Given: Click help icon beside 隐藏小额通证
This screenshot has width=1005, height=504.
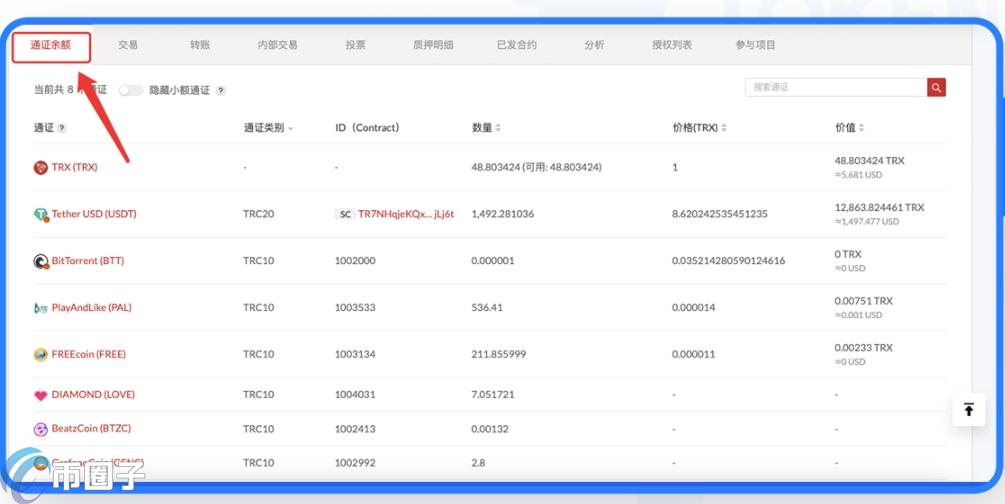Looking at the screenshot, I should coord(220,91).
